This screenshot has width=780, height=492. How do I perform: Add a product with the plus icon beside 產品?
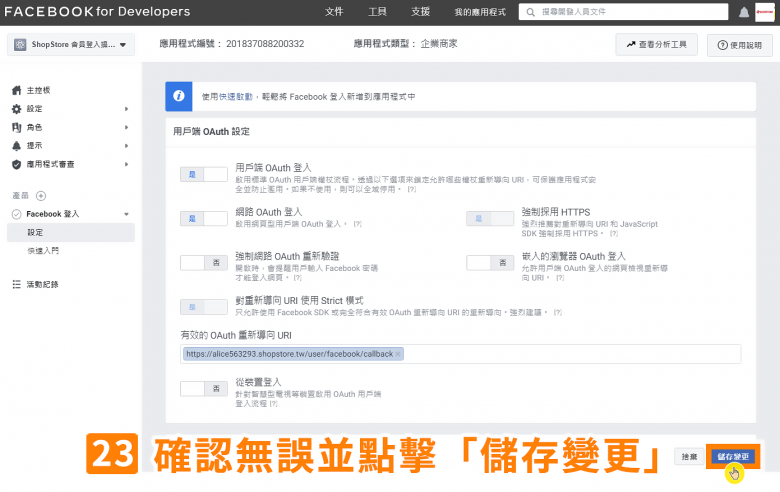[41, 196]
